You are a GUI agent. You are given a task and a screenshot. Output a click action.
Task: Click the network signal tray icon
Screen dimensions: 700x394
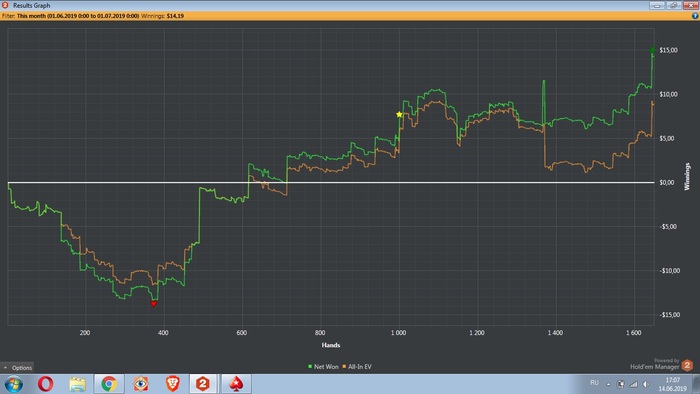click(633, 384)
